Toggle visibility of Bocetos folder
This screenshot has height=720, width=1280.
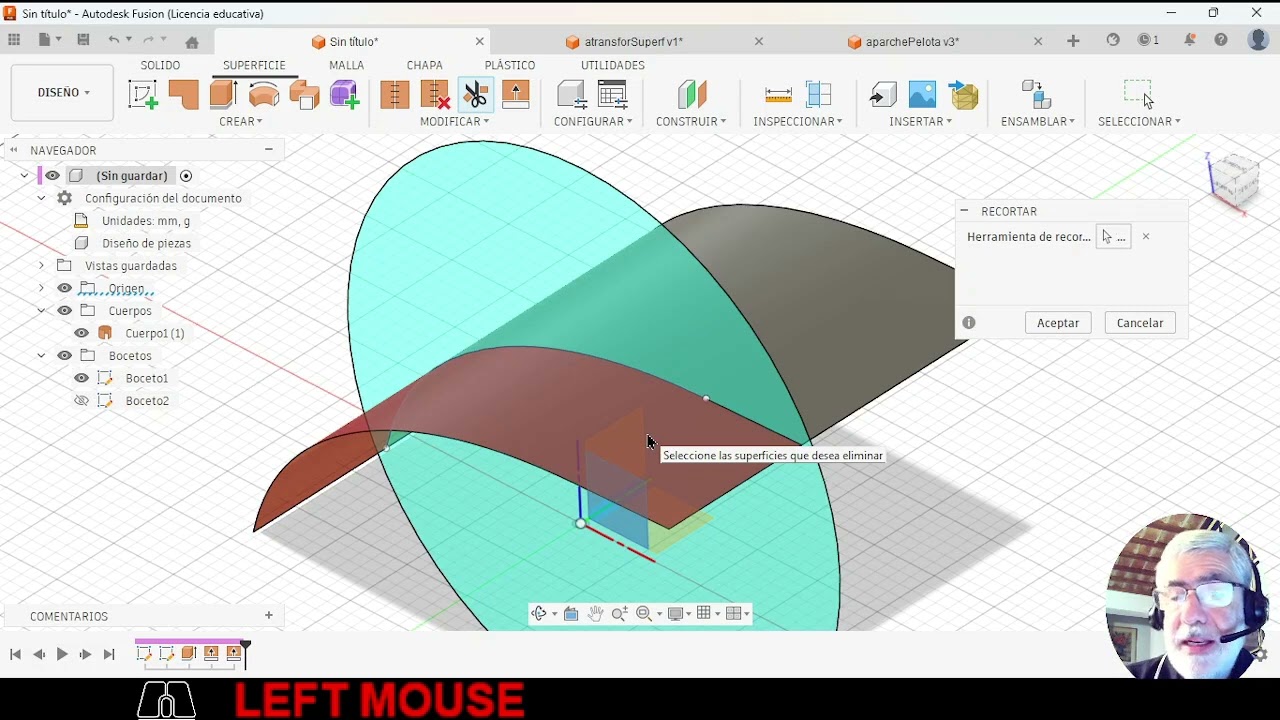65,356
